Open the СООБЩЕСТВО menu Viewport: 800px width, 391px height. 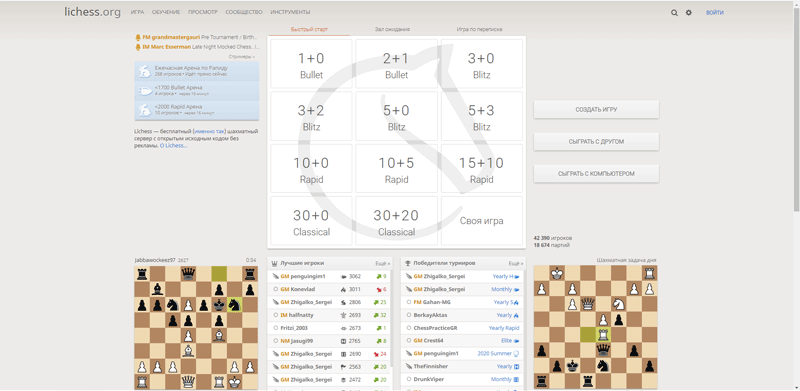tap(244, 12)
